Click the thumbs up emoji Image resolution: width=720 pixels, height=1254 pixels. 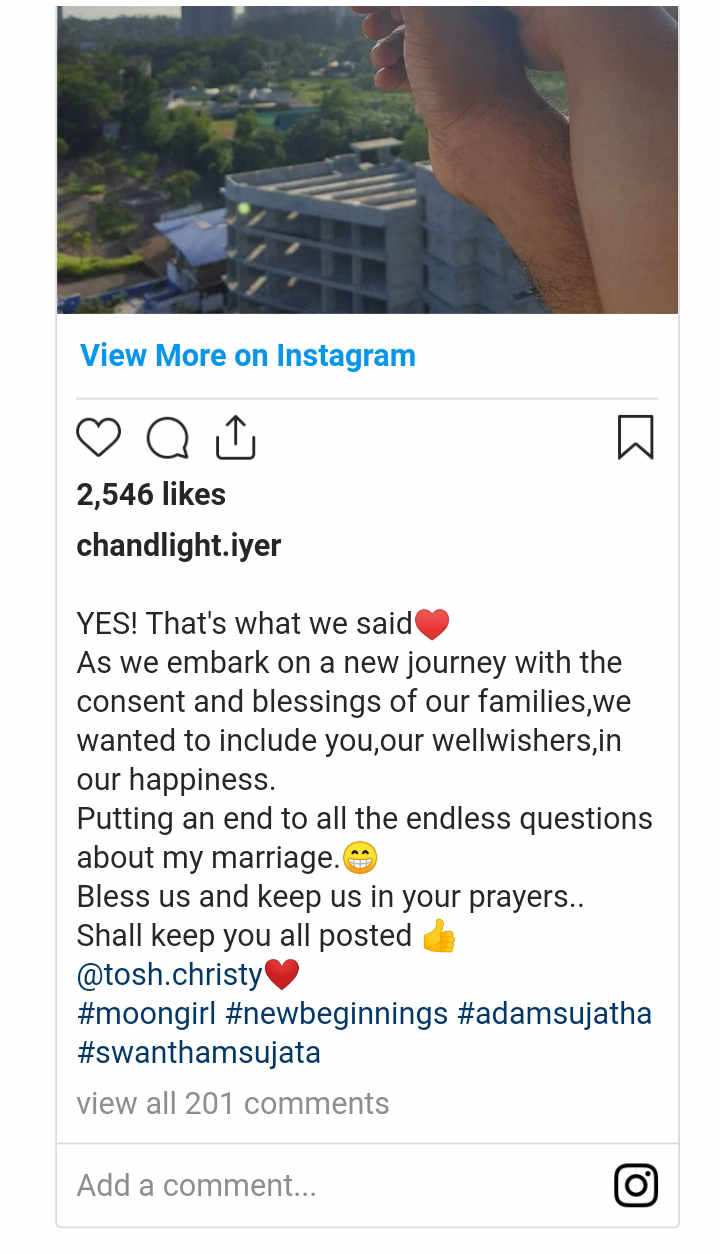(439, 937)
